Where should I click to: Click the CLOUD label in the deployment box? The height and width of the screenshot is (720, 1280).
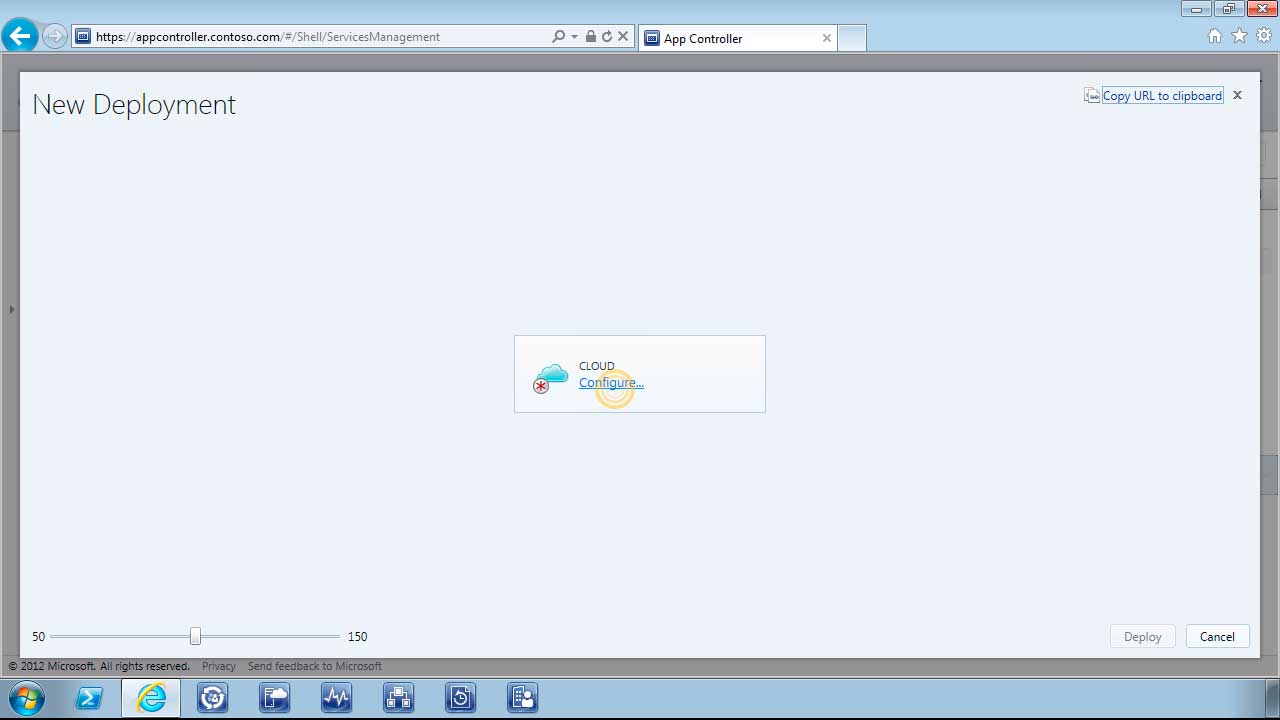point(597,366)
